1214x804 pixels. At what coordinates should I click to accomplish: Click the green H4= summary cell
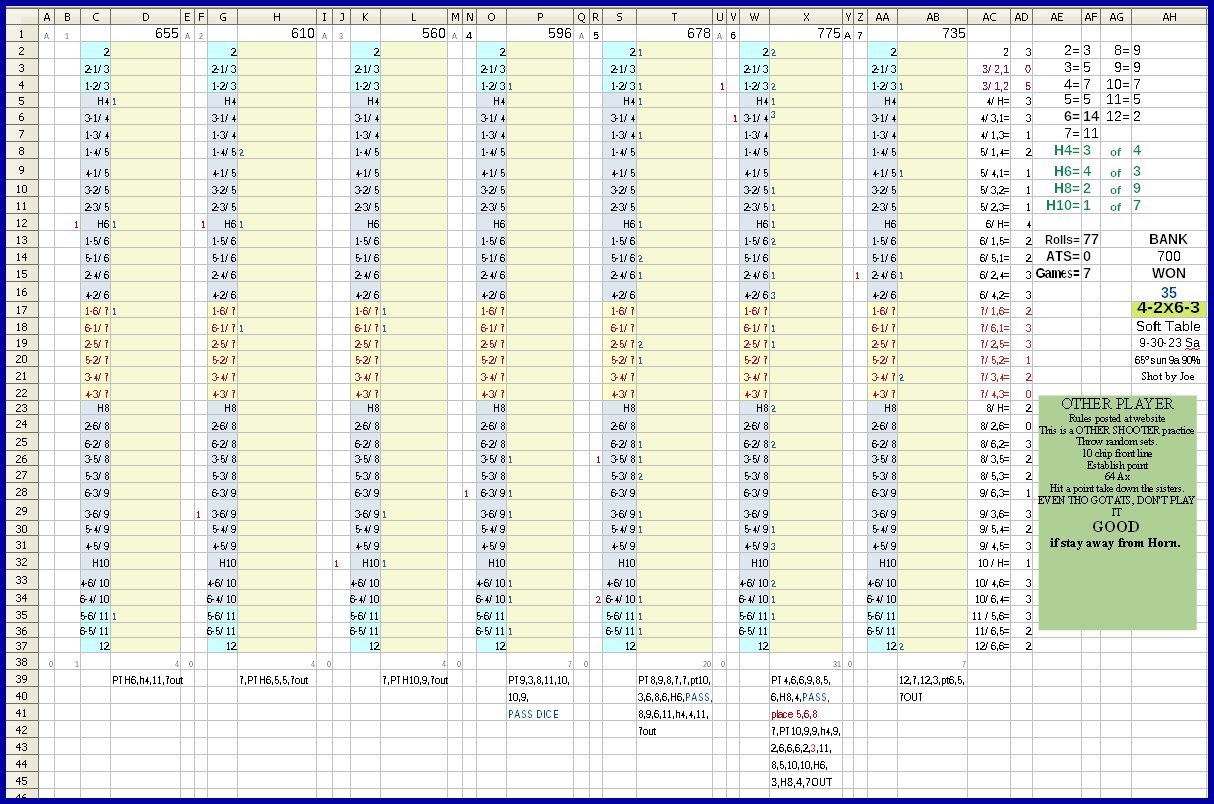(1057, 150)
